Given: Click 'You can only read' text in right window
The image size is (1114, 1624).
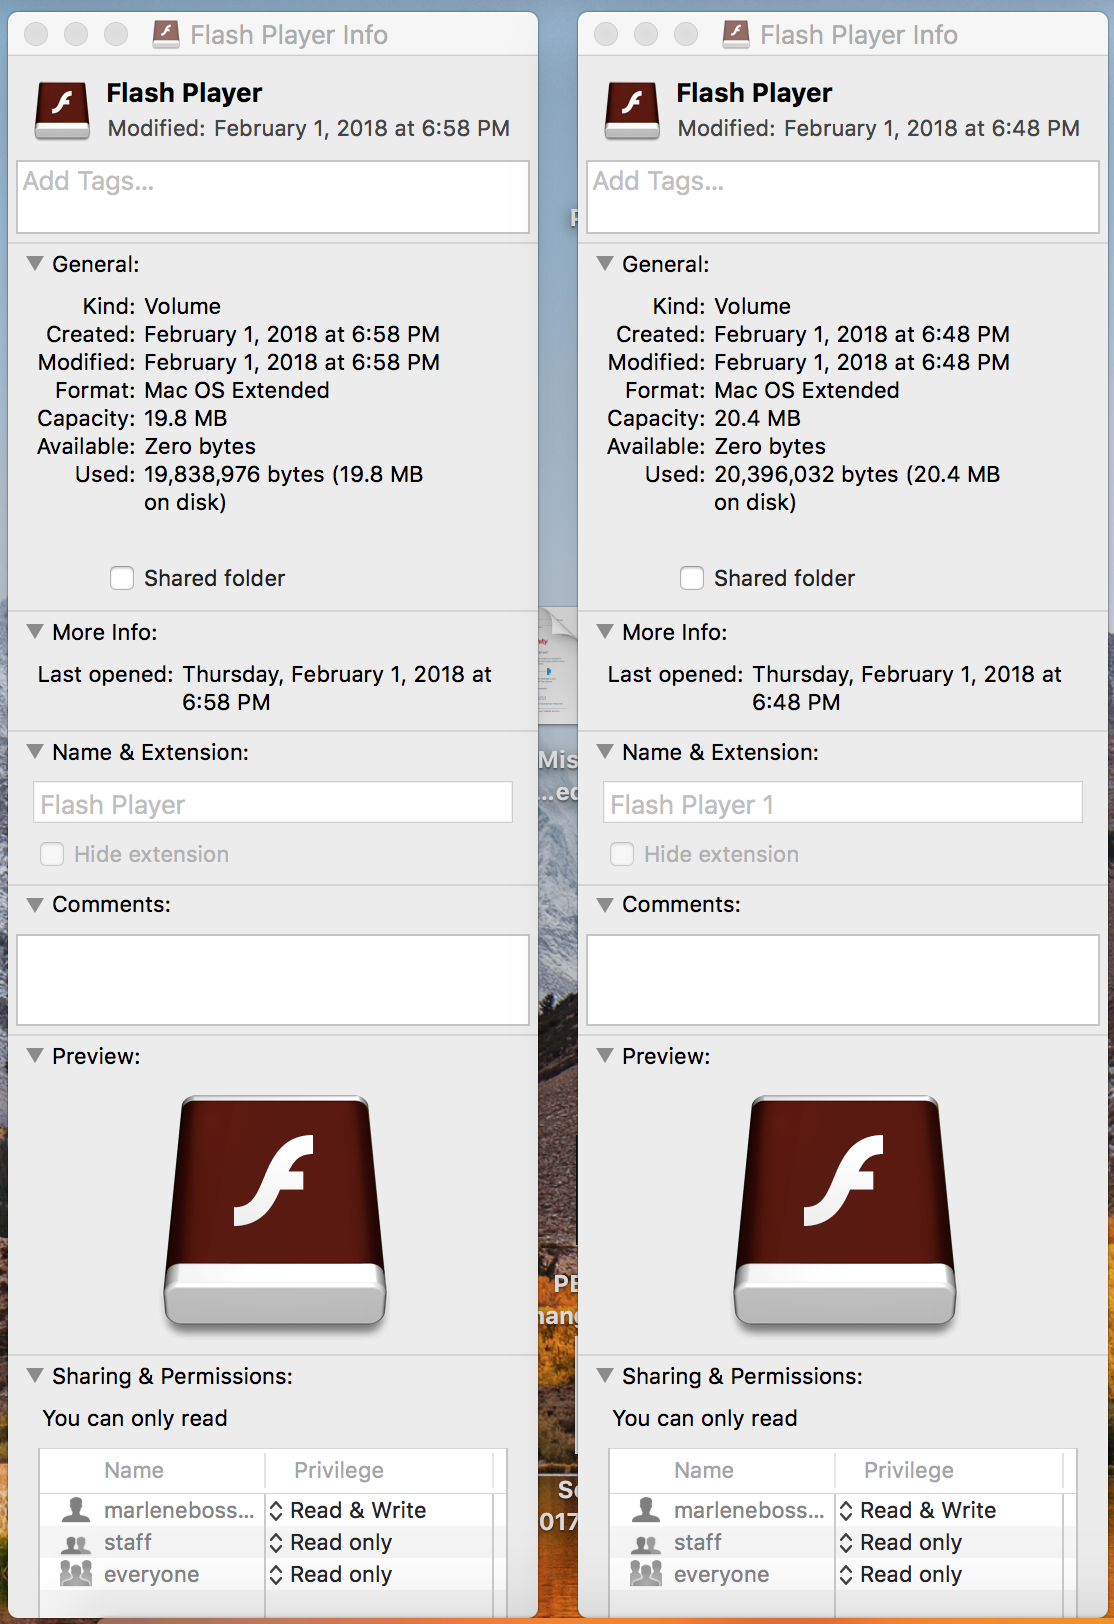Looking at the screenshot, I should (705, 1418).
